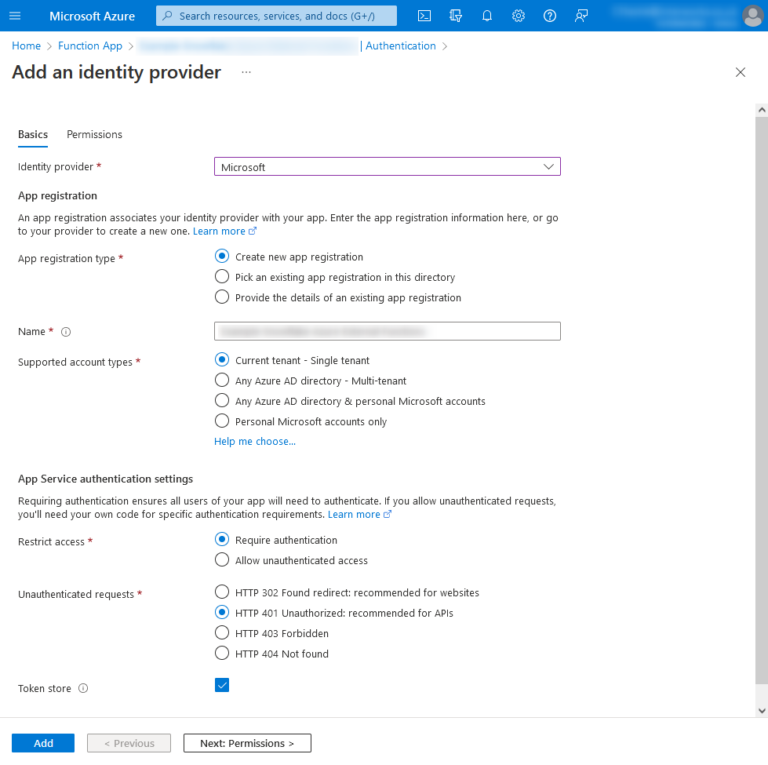Viewport: 768px width, 765px height.
Task: Click the info icon next to Name
Action: tap(66, 332)
